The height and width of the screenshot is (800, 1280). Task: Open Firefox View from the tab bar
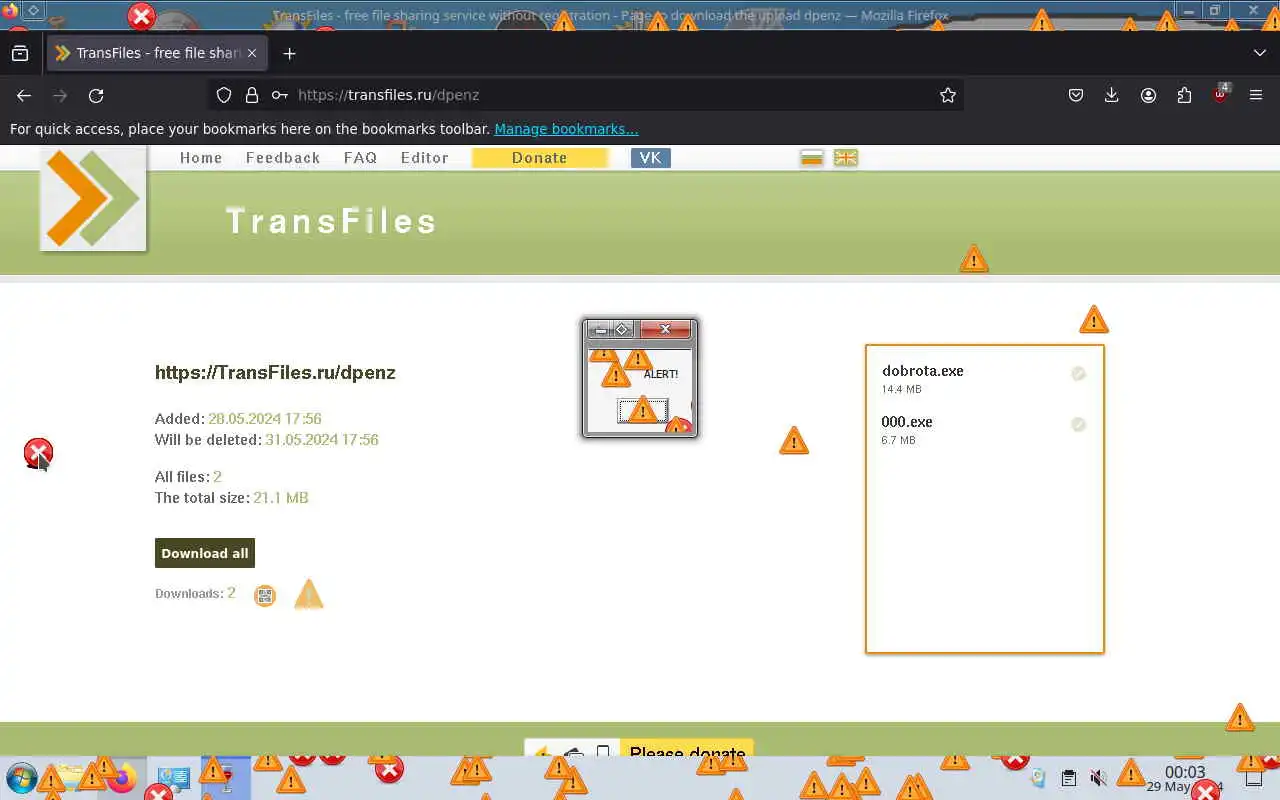click(x=20, y=53)
